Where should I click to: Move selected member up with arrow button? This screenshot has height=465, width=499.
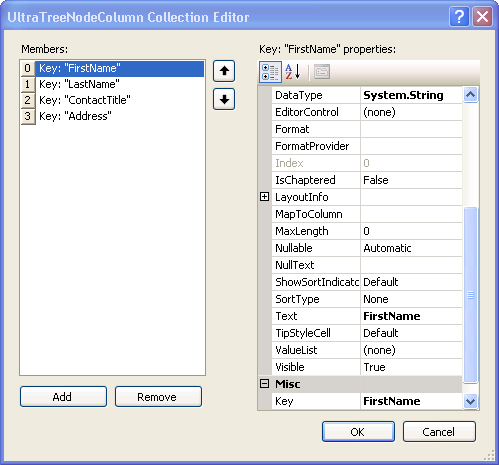tap(224, 71)
